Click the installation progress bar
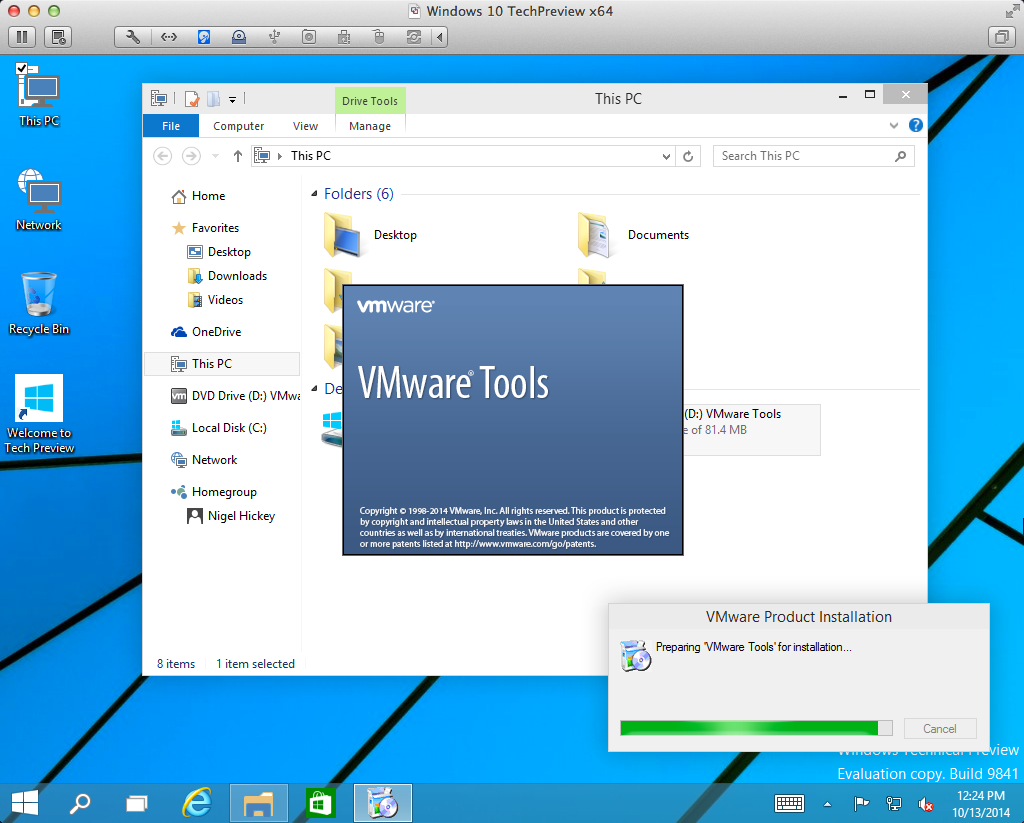1024x823 pixels. [756, 728]
